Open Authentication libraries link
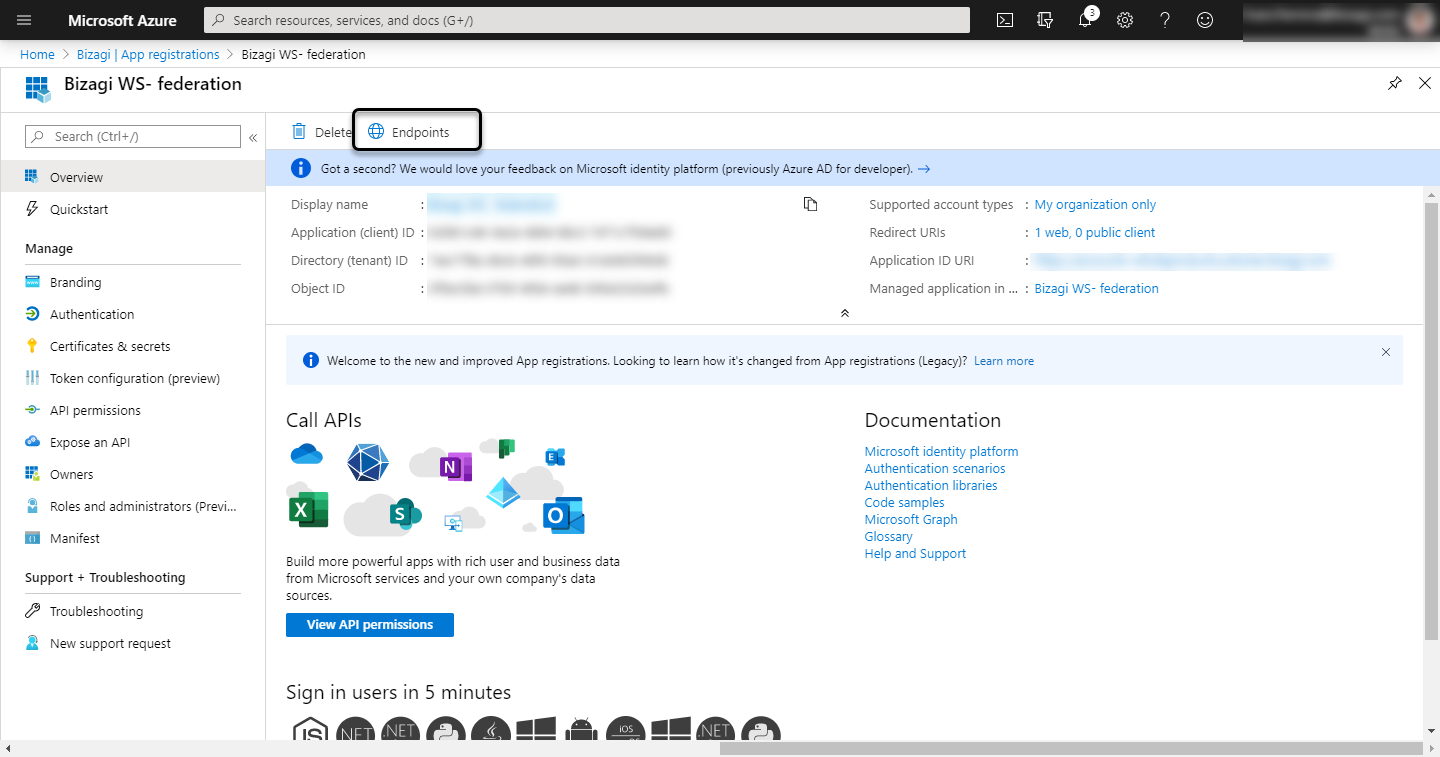This screenshot has height=757, width=1440. click(x=931, y=485)
